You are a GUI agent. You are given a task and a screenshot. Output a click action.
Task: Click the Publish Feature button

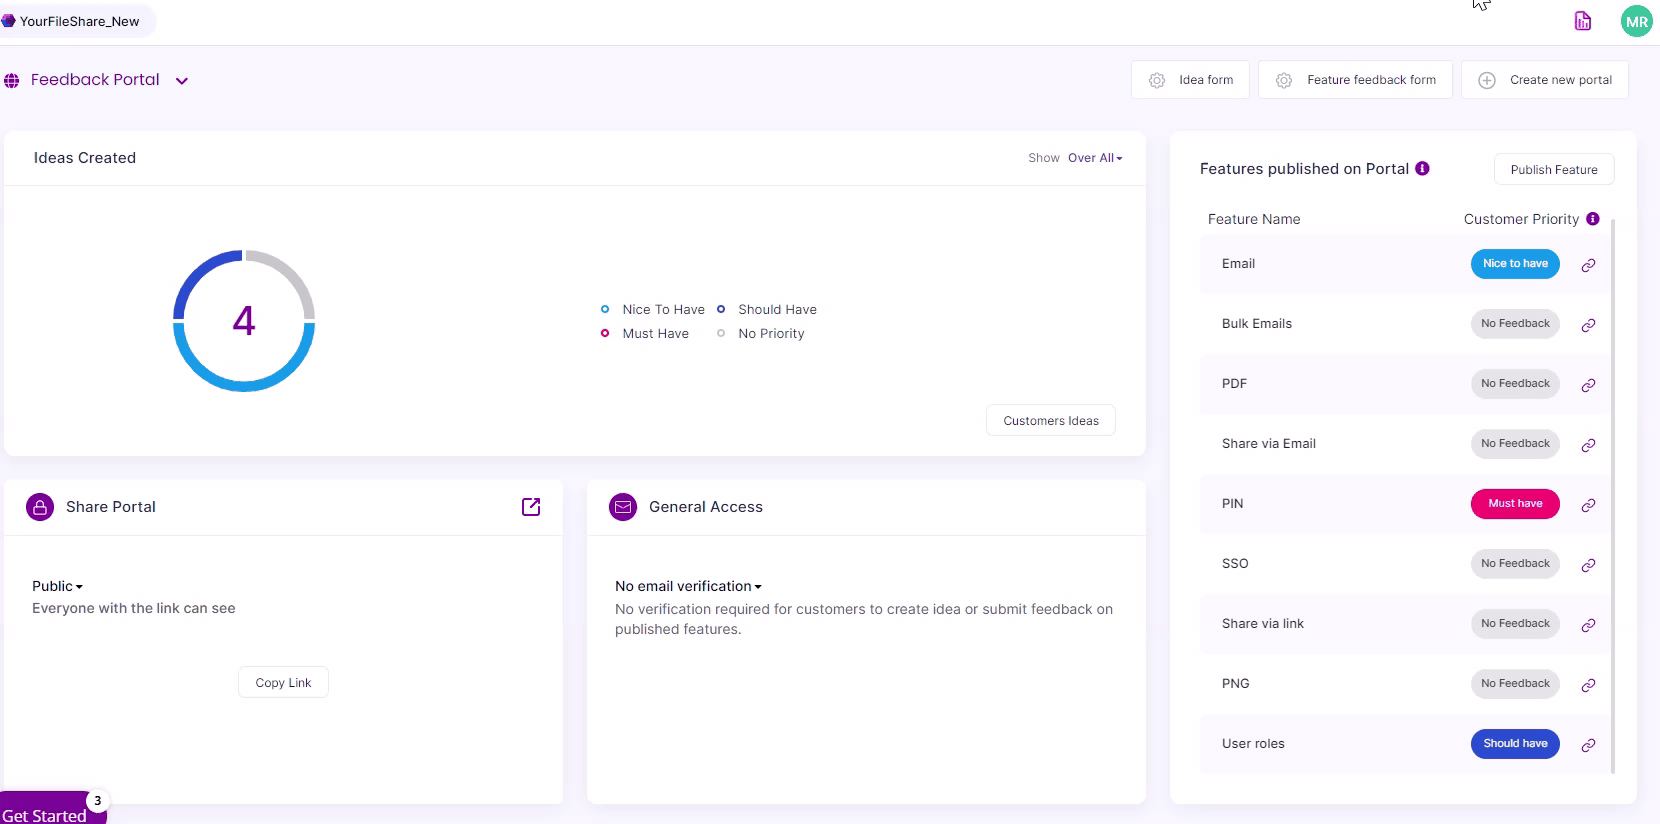pyautogui.click(x=1554, y=169)
